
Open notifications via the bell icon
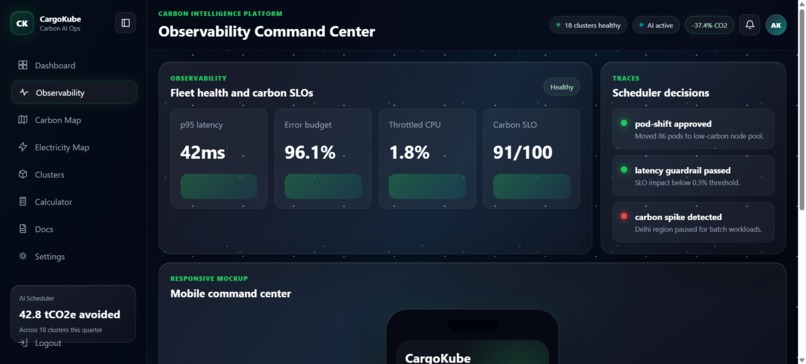[x=749, y=25]
